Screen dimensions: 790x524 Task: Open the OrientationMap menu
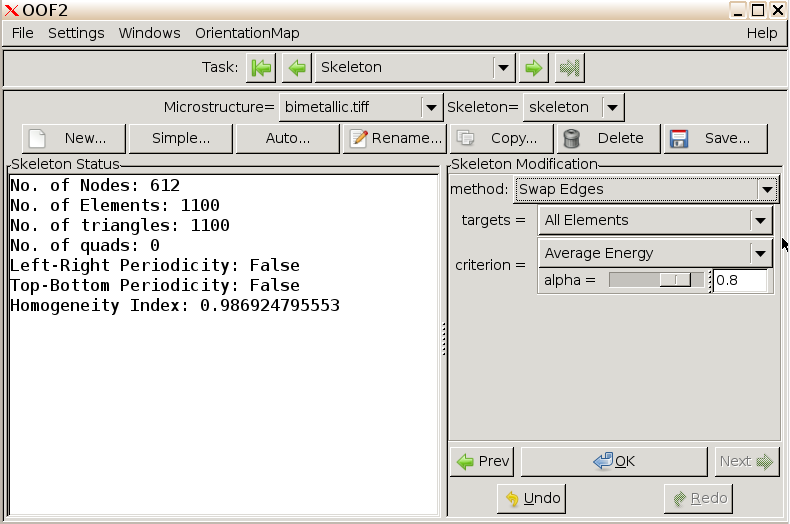pos(247,33)
